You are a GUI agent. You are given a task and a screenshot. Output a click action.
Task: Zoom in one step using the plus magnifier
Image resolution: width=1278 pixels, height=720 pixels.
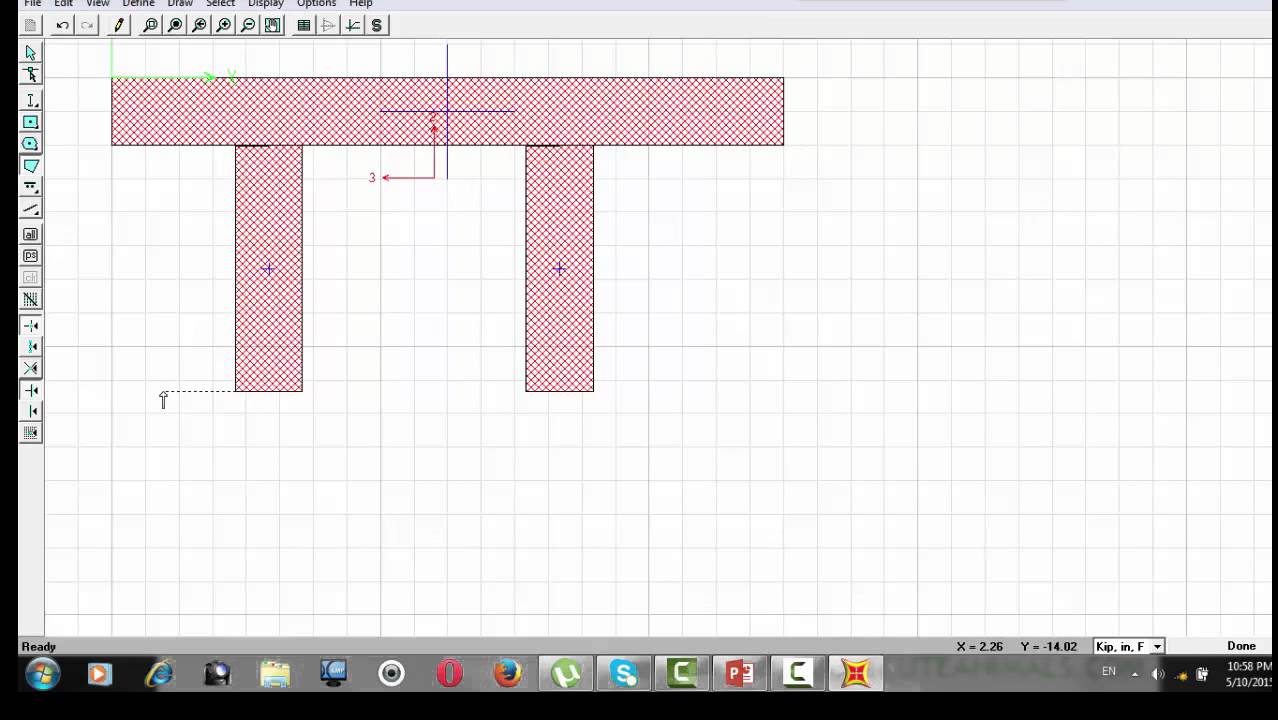pos(224,25)
